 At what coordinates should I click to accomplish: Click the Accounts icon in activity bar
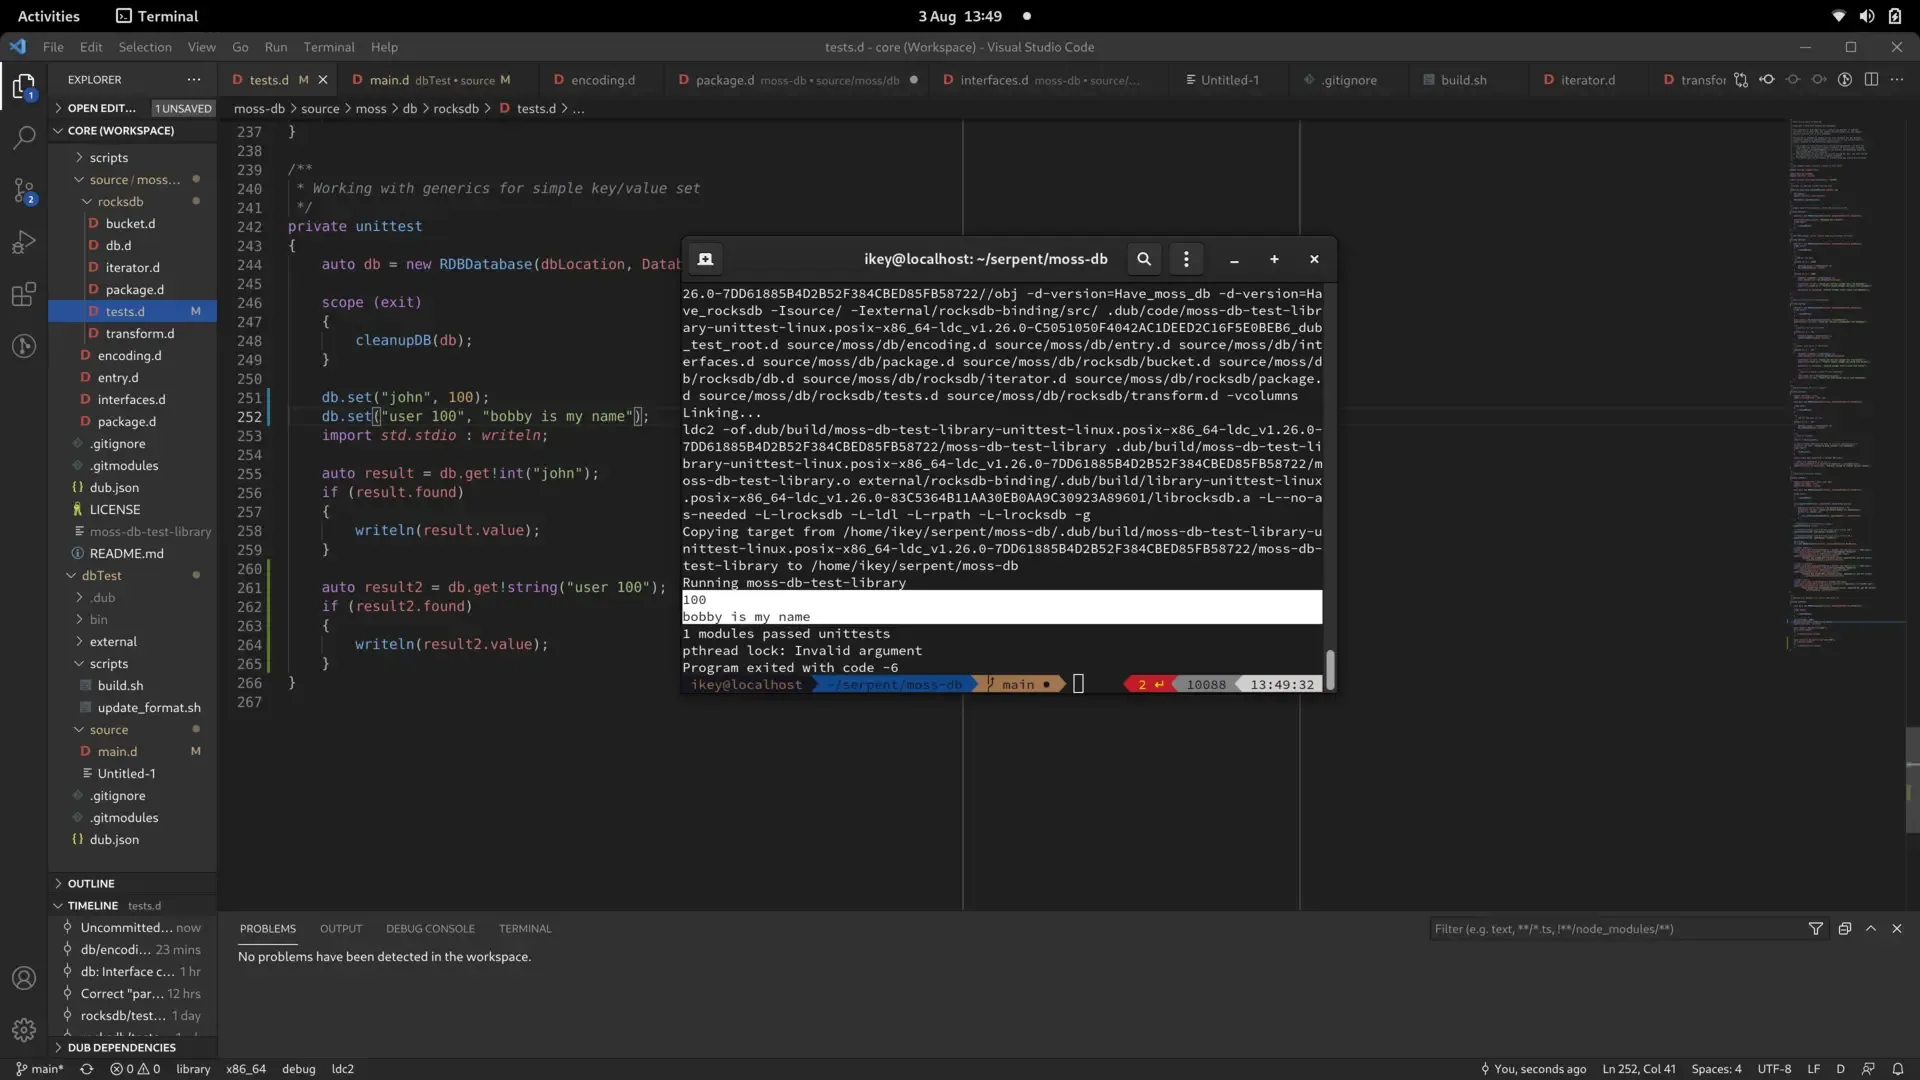(24, 978)
